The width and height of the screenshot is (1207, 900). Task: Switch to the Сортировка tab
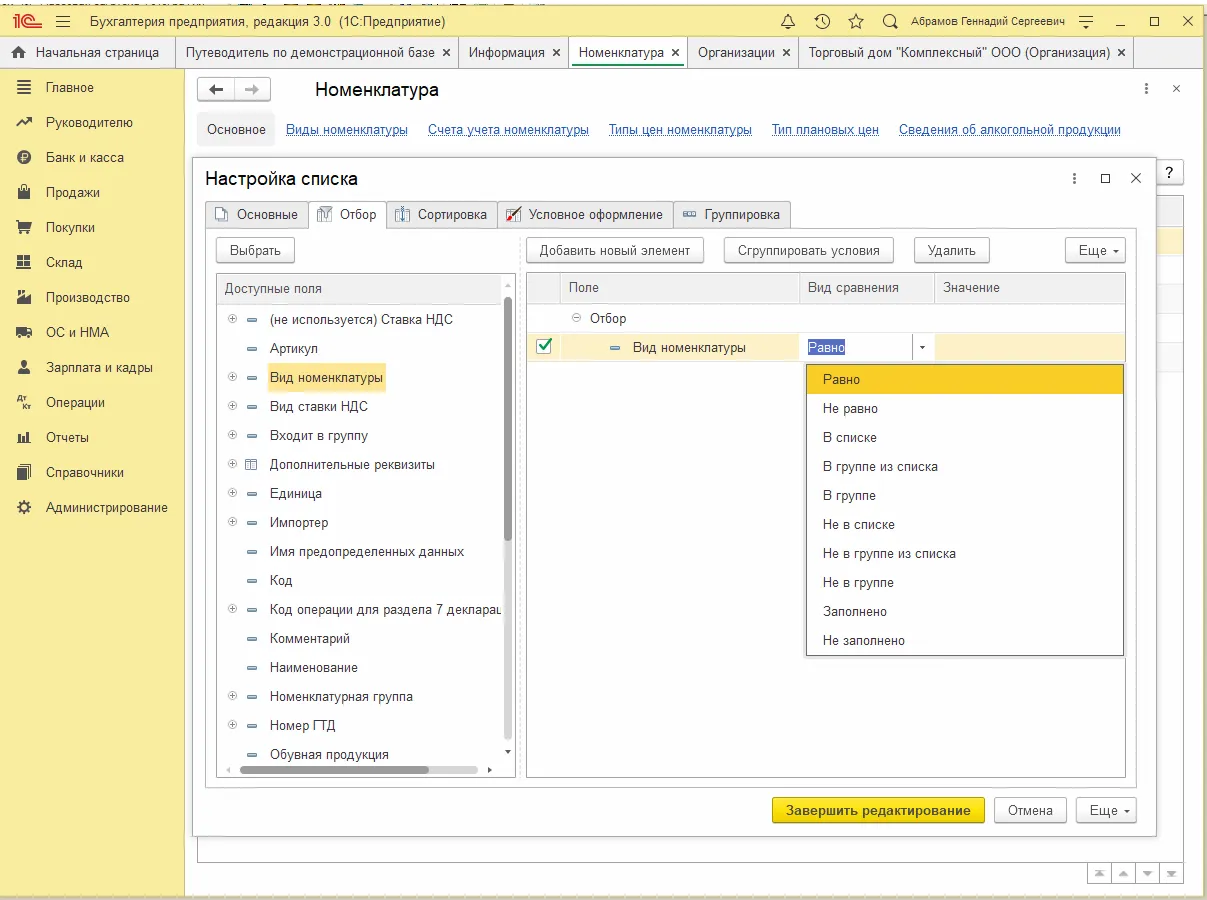click(x=442, y=214)
